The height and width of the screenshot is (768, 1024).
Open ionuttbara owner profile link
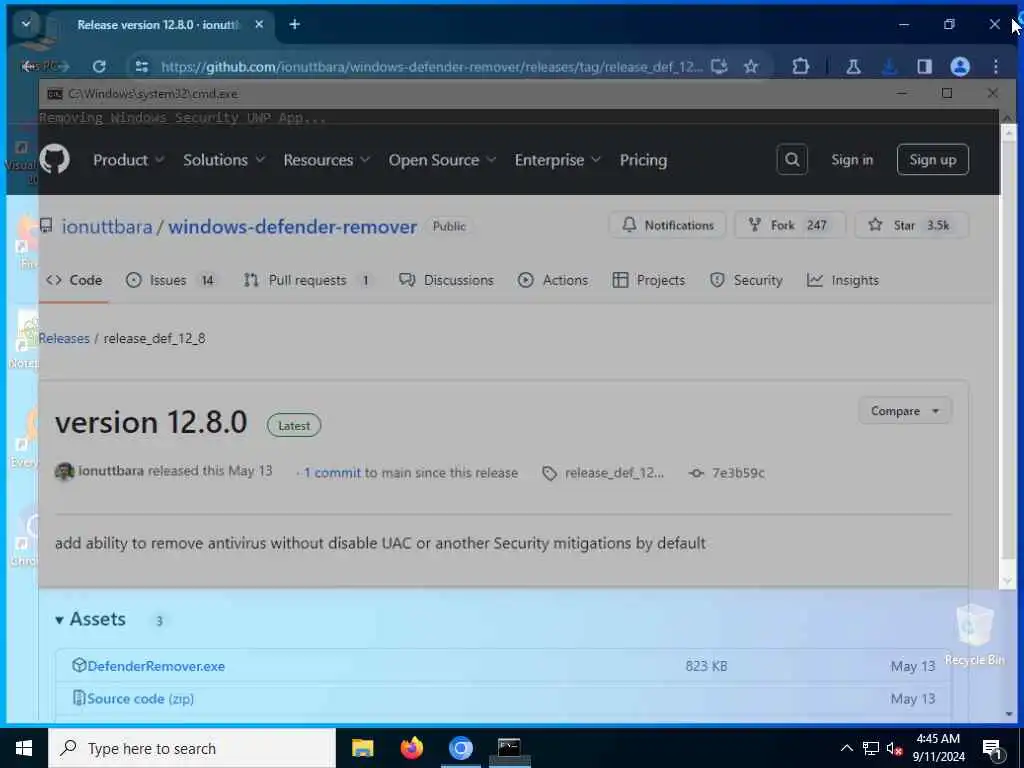107,227
